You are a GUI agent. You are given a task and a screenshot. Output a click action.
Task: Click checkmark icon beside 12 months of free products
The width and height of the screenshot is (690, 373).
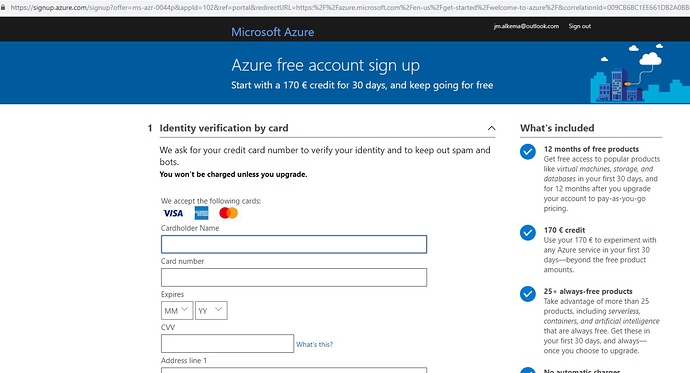(528, 152)
